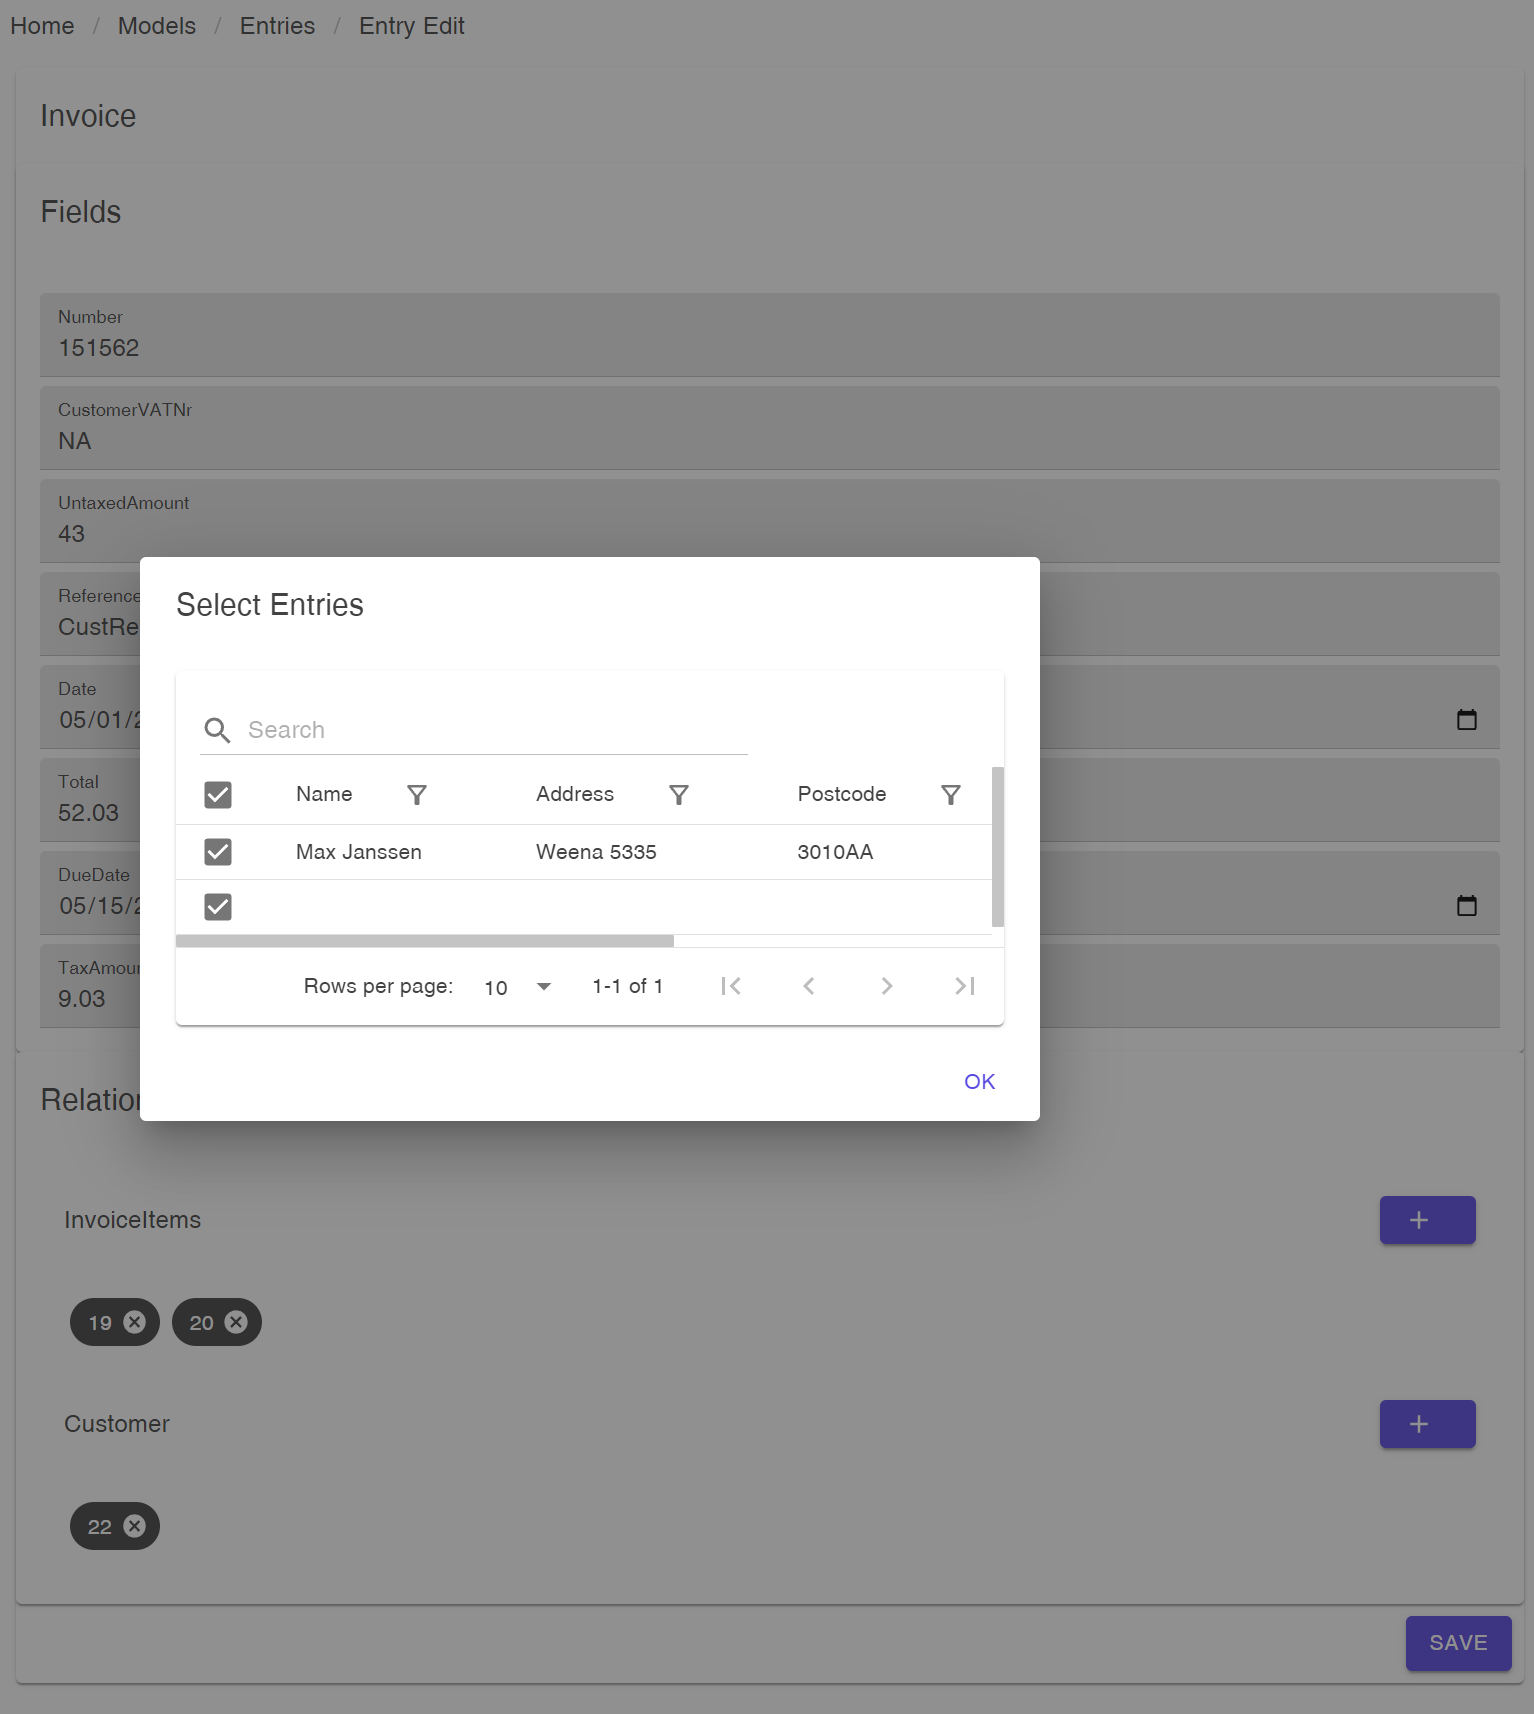Navigate to Models in the breadcrumb
Screen dimensions: 1534x1714
pyautogui.click(x=157, y=26)
